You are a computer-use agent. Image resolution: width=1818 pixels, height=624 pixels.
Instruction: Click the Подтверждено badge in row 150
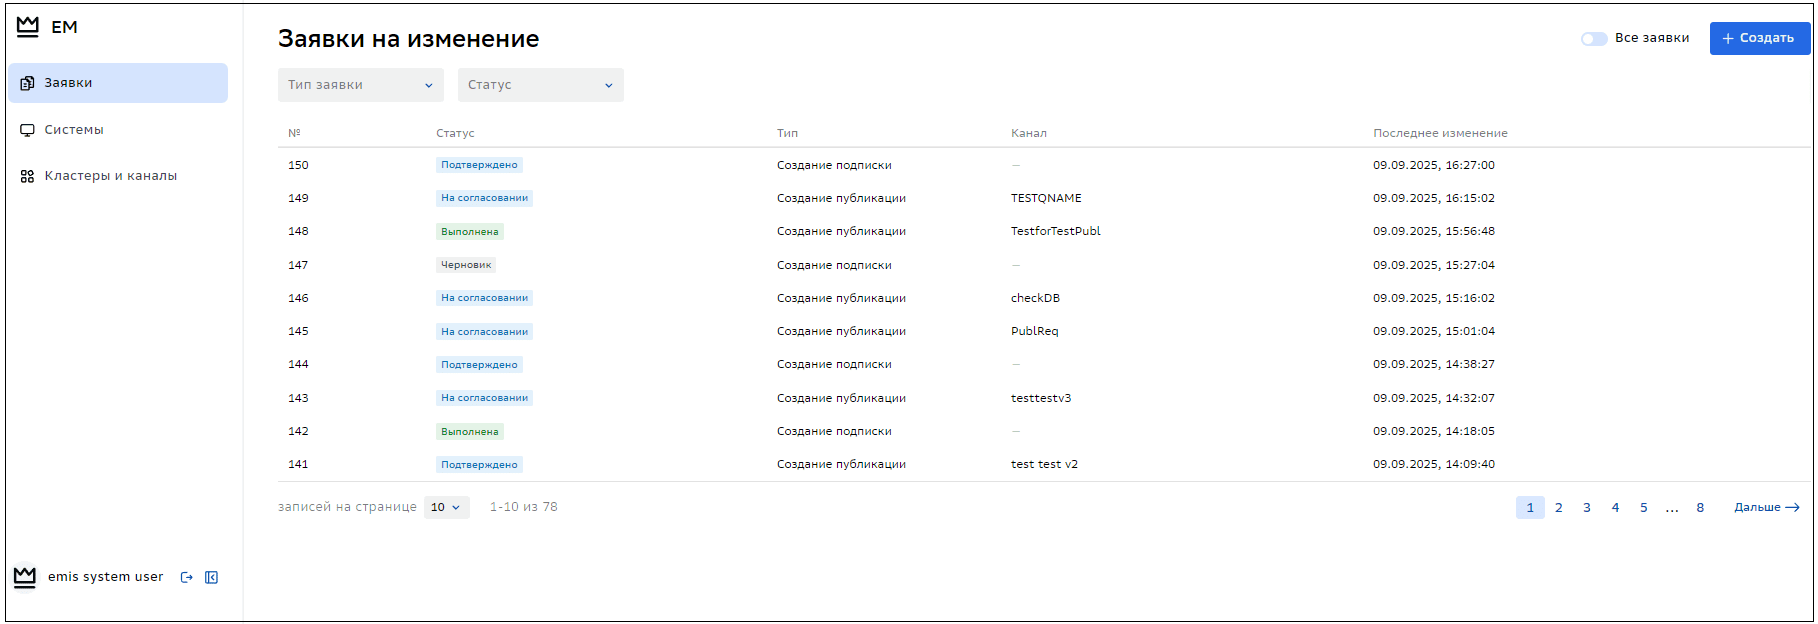click(479, 165)
